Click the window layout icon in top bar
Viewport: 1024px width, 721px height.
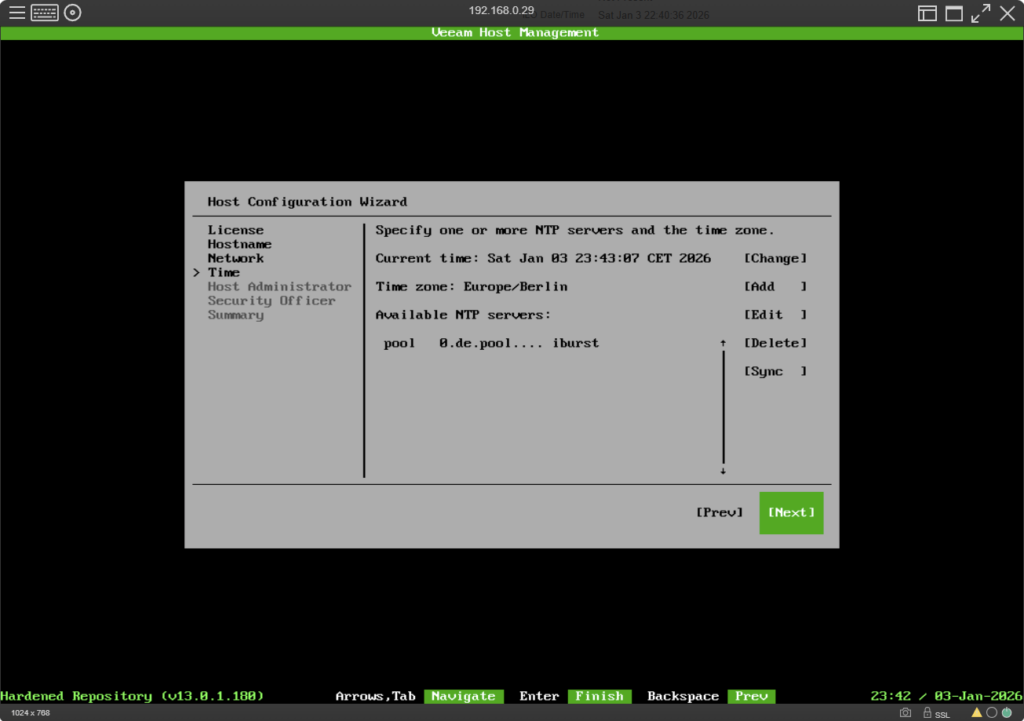928,13
